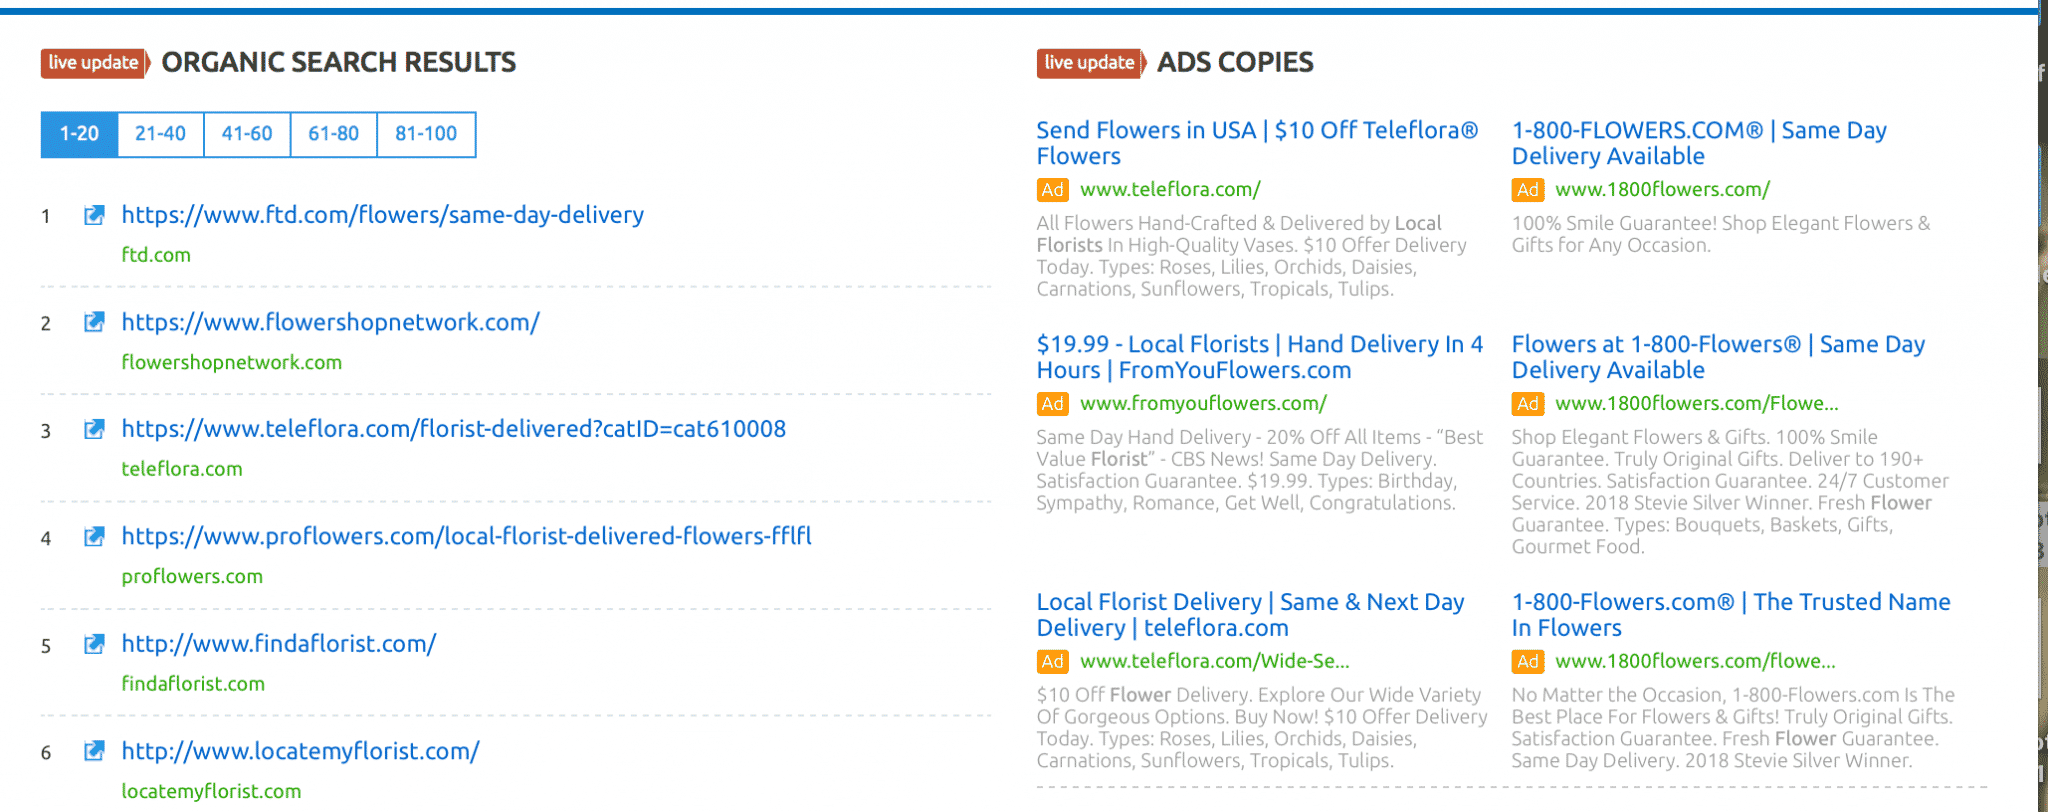This screenshot has height=812, width=2048.
Task: Click the green locatemyflorist.com domain text
Action: 211,791
